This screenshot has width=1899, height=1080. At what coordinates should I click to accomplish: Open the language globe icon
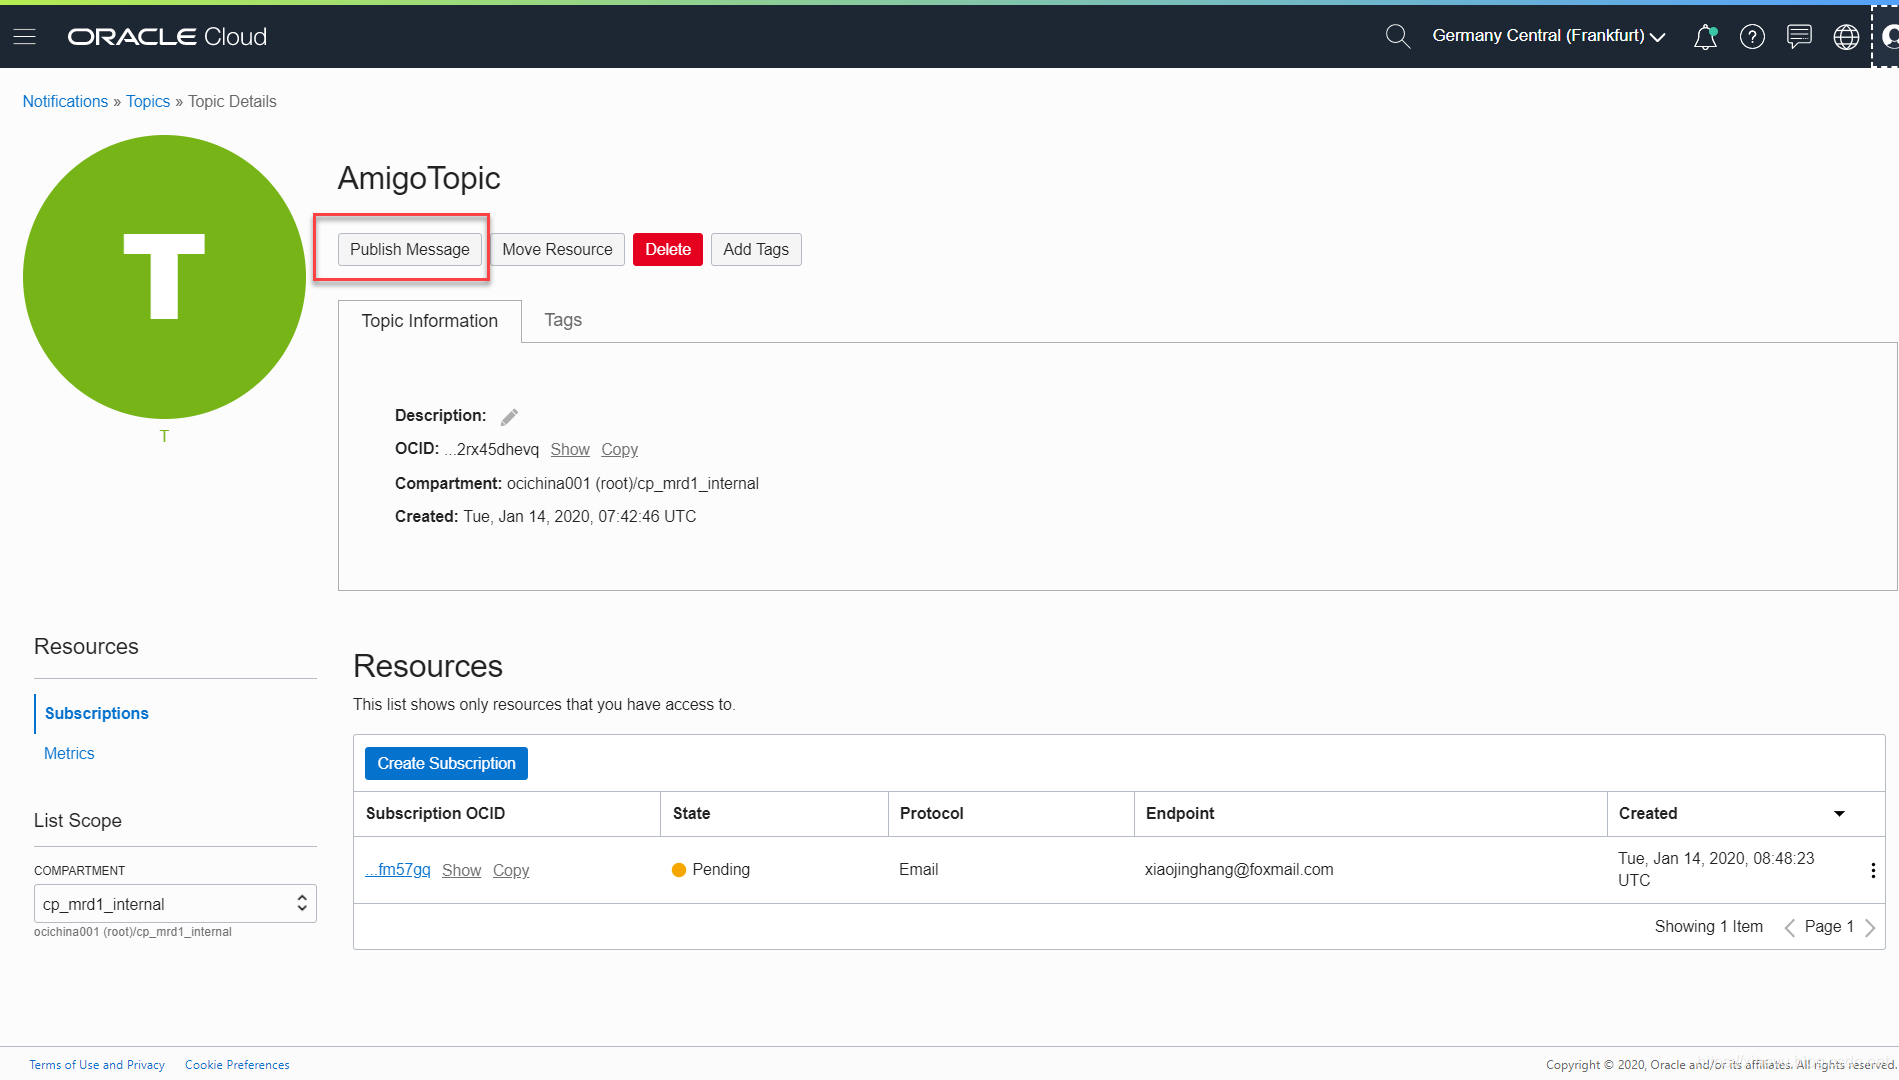click(x=1846, y=37)
